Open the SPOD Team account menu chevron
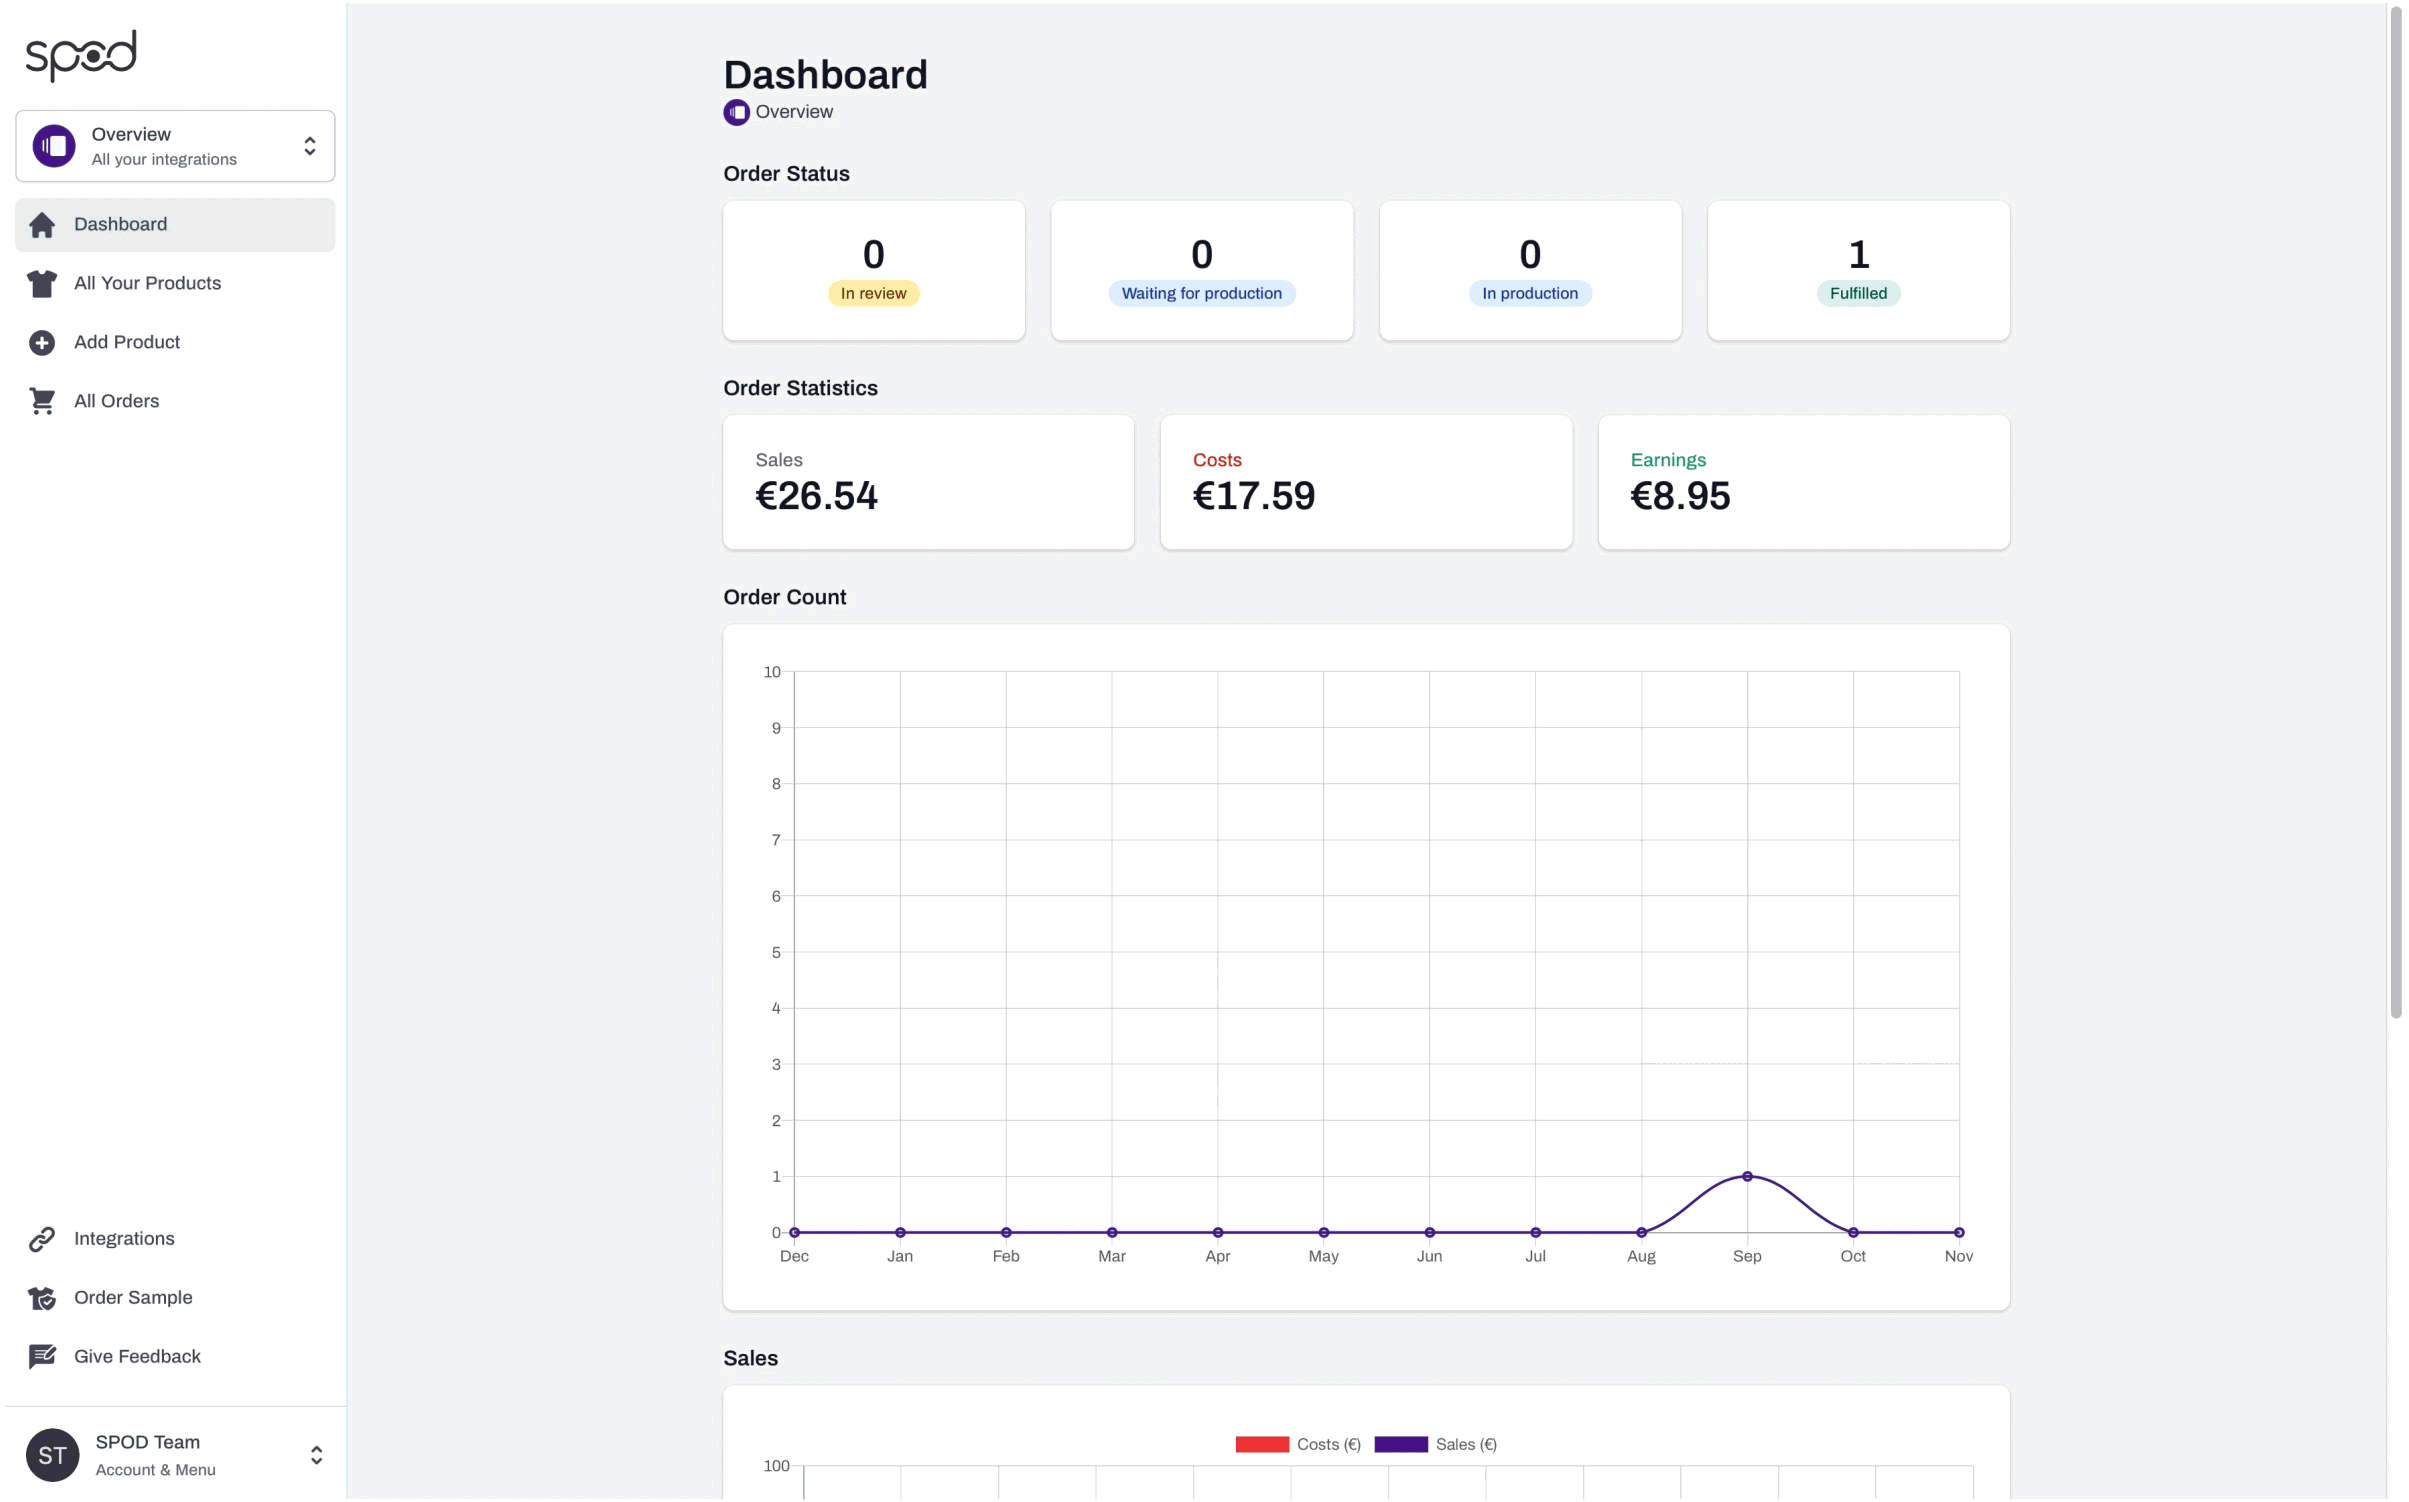The height and width of the screenshot is (1502, 2409). point(316,1457)
